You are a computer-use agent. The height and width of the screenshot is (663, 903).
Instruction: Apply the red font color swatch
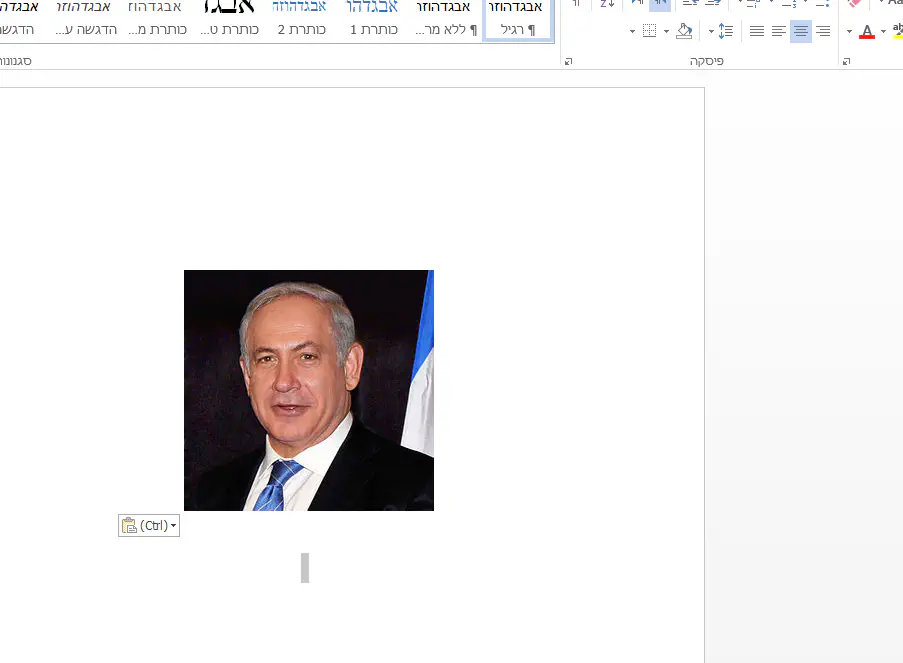point(867,32)
